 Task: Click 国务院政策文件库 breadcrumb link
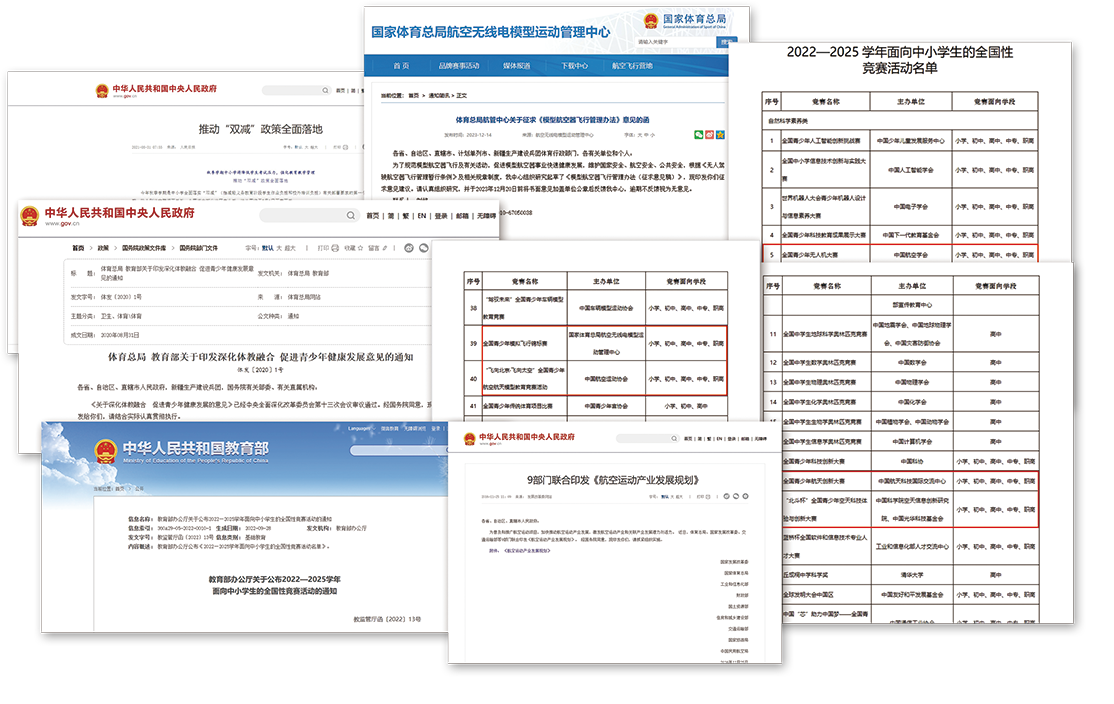[144, 248]
